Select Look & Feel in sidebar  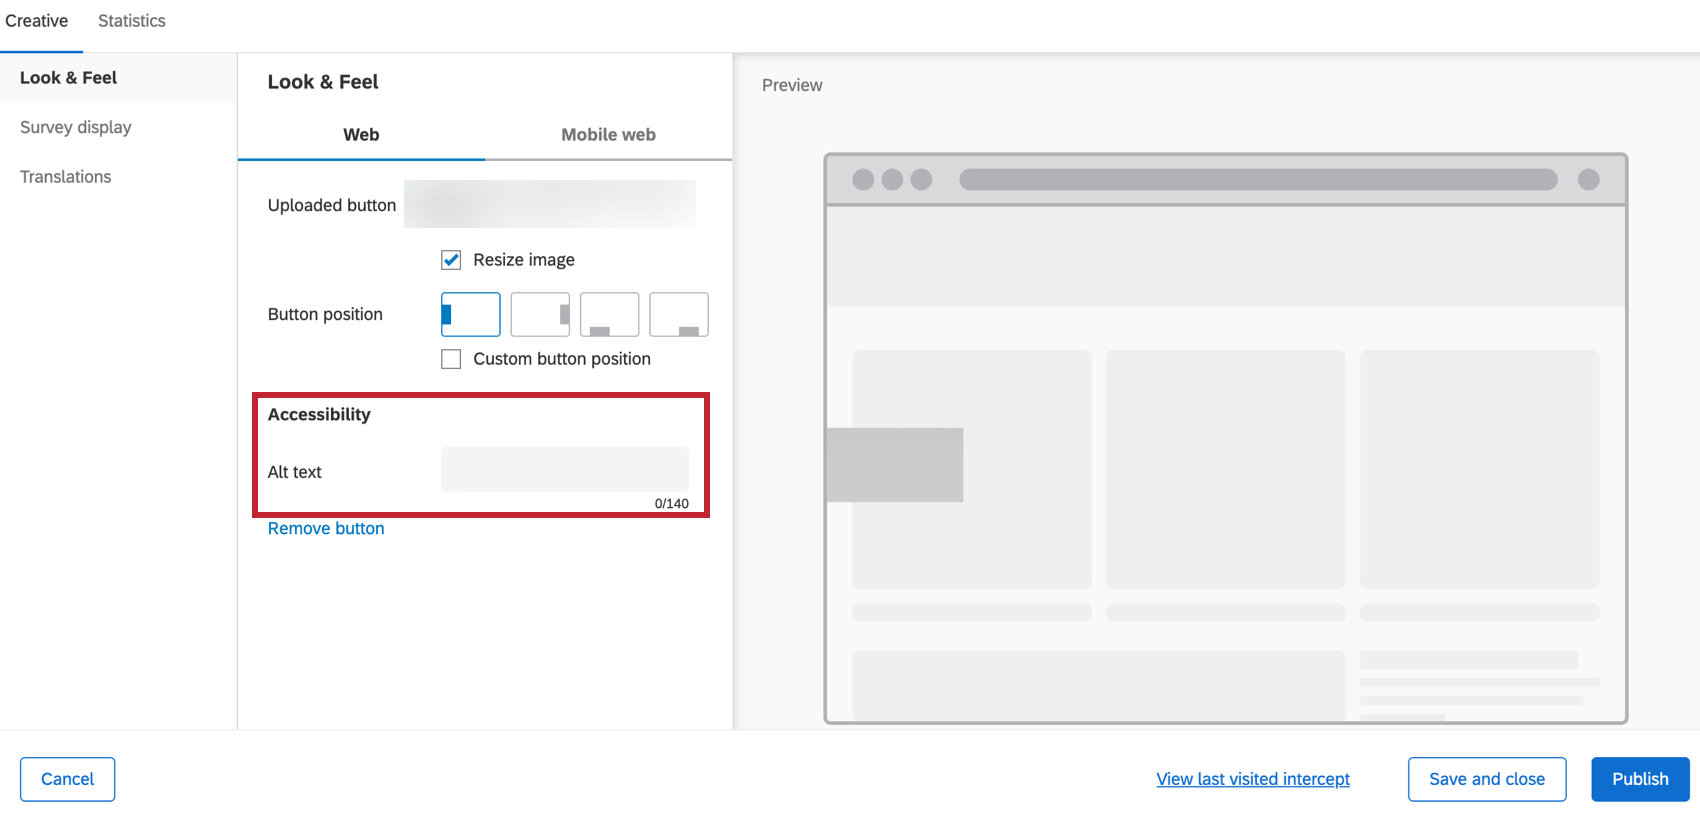pyautogui.click(x=68, y=78)
